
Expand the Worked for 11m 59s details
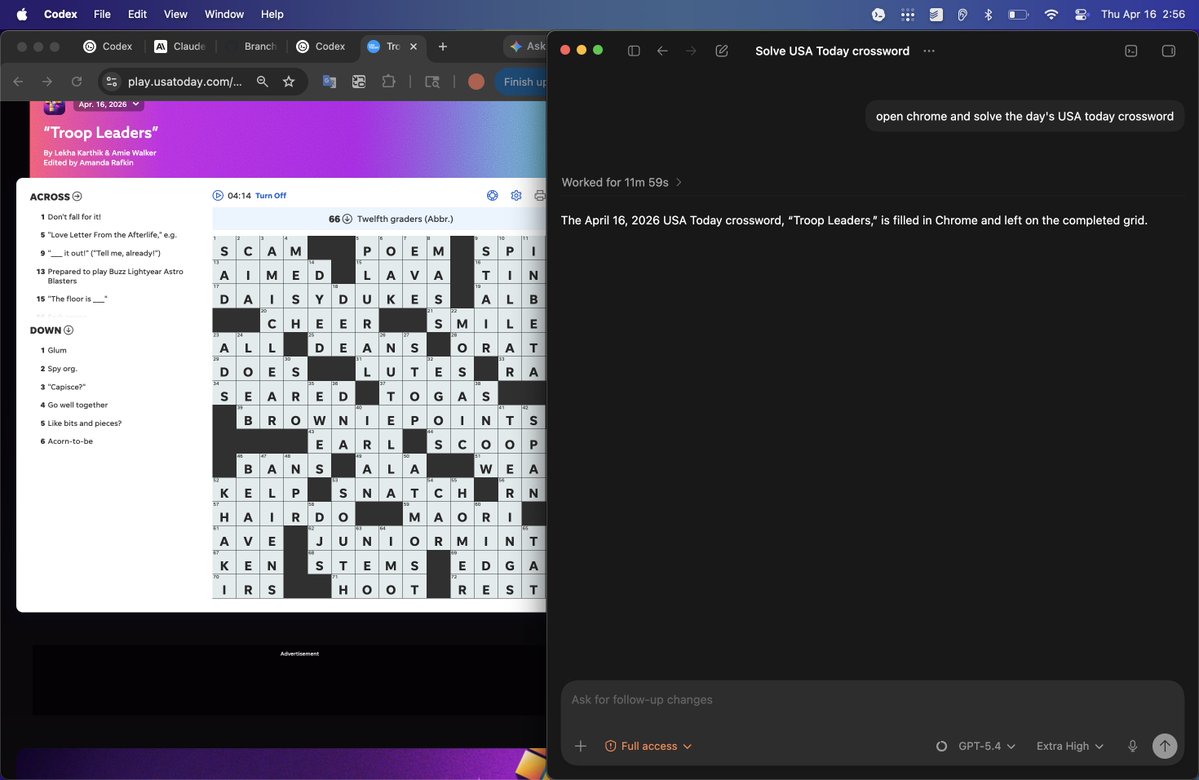coord(621,182)
